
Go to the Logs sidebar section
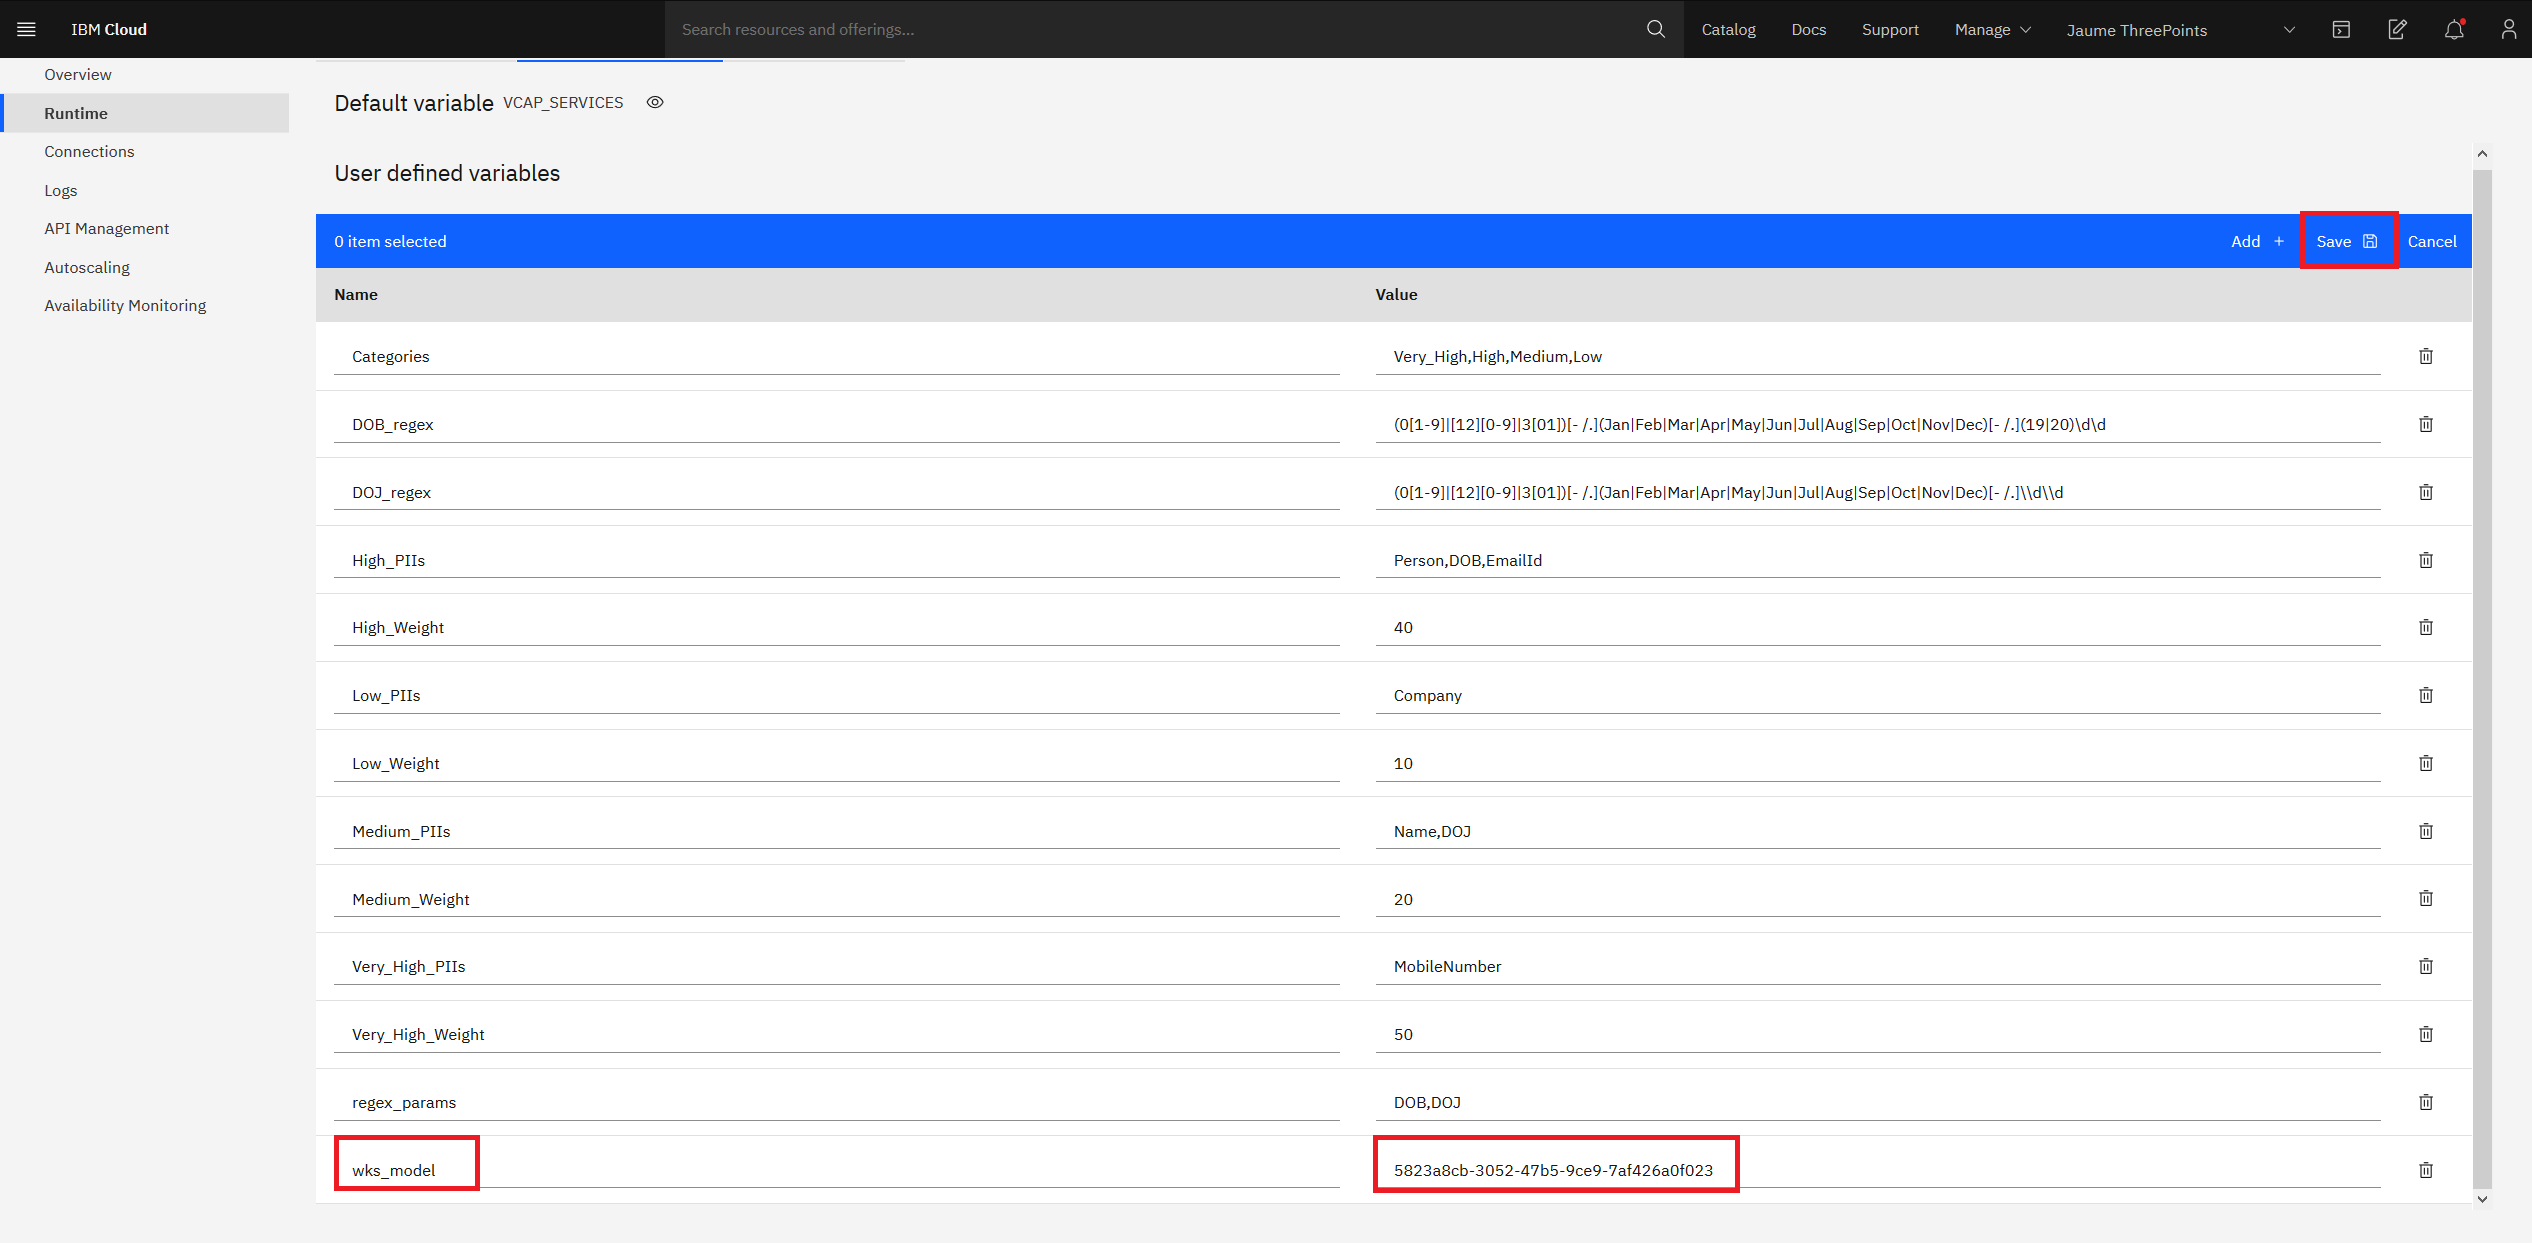coord(60,190)
